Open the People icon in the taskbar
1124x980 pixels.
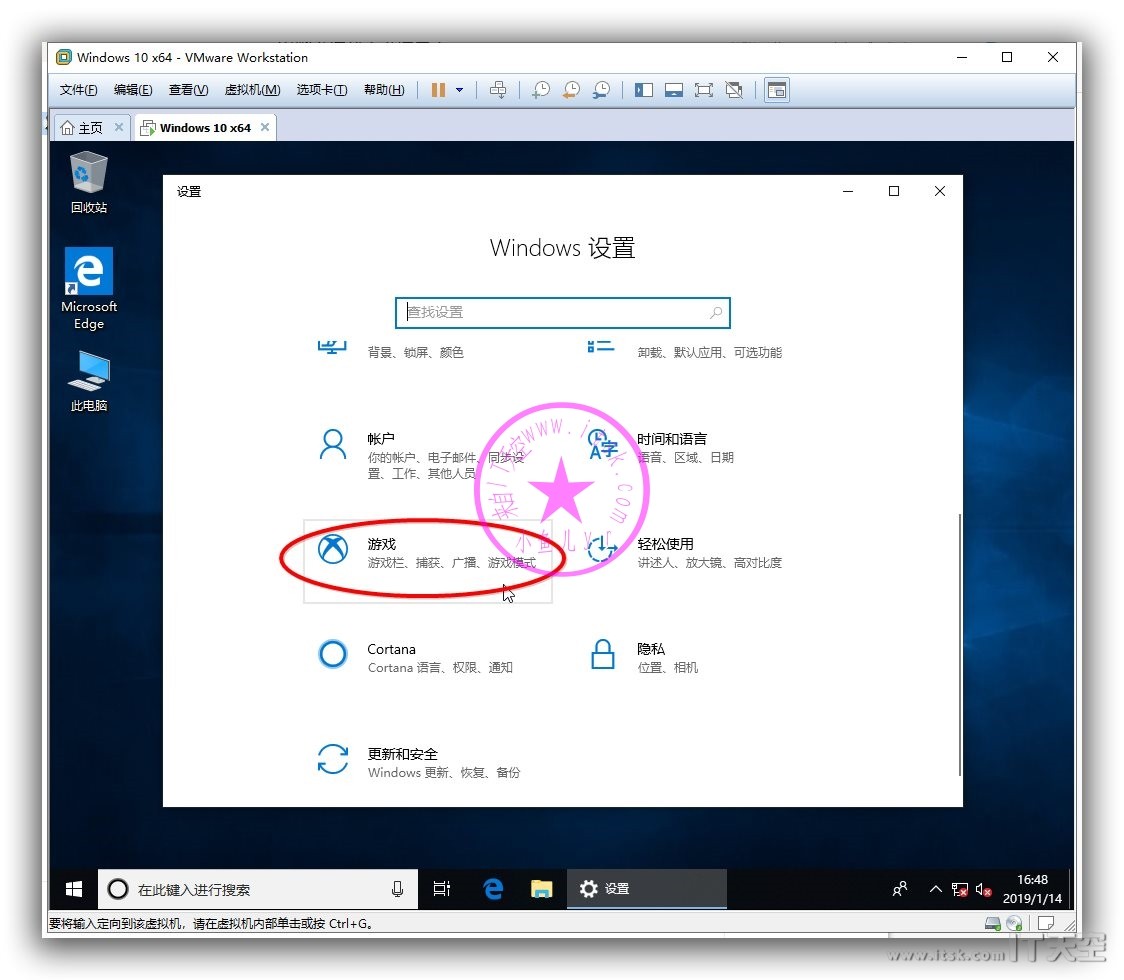[900, 889]
